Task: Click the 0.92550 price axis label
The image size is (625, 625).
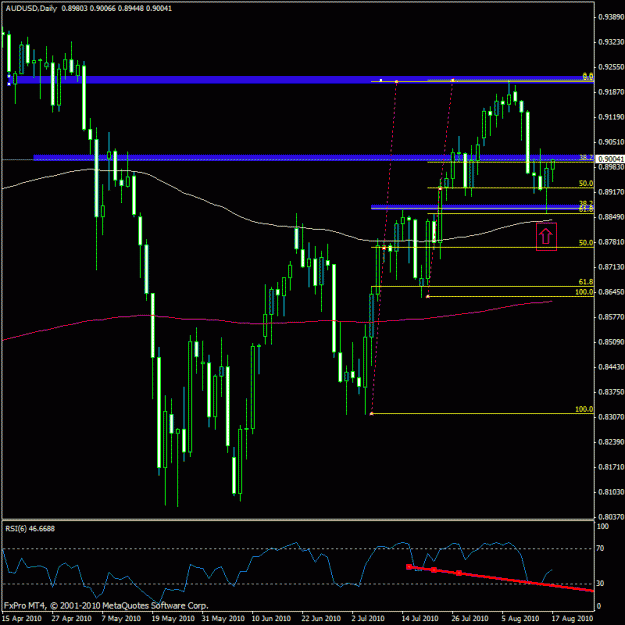Action: click(611, 67)
